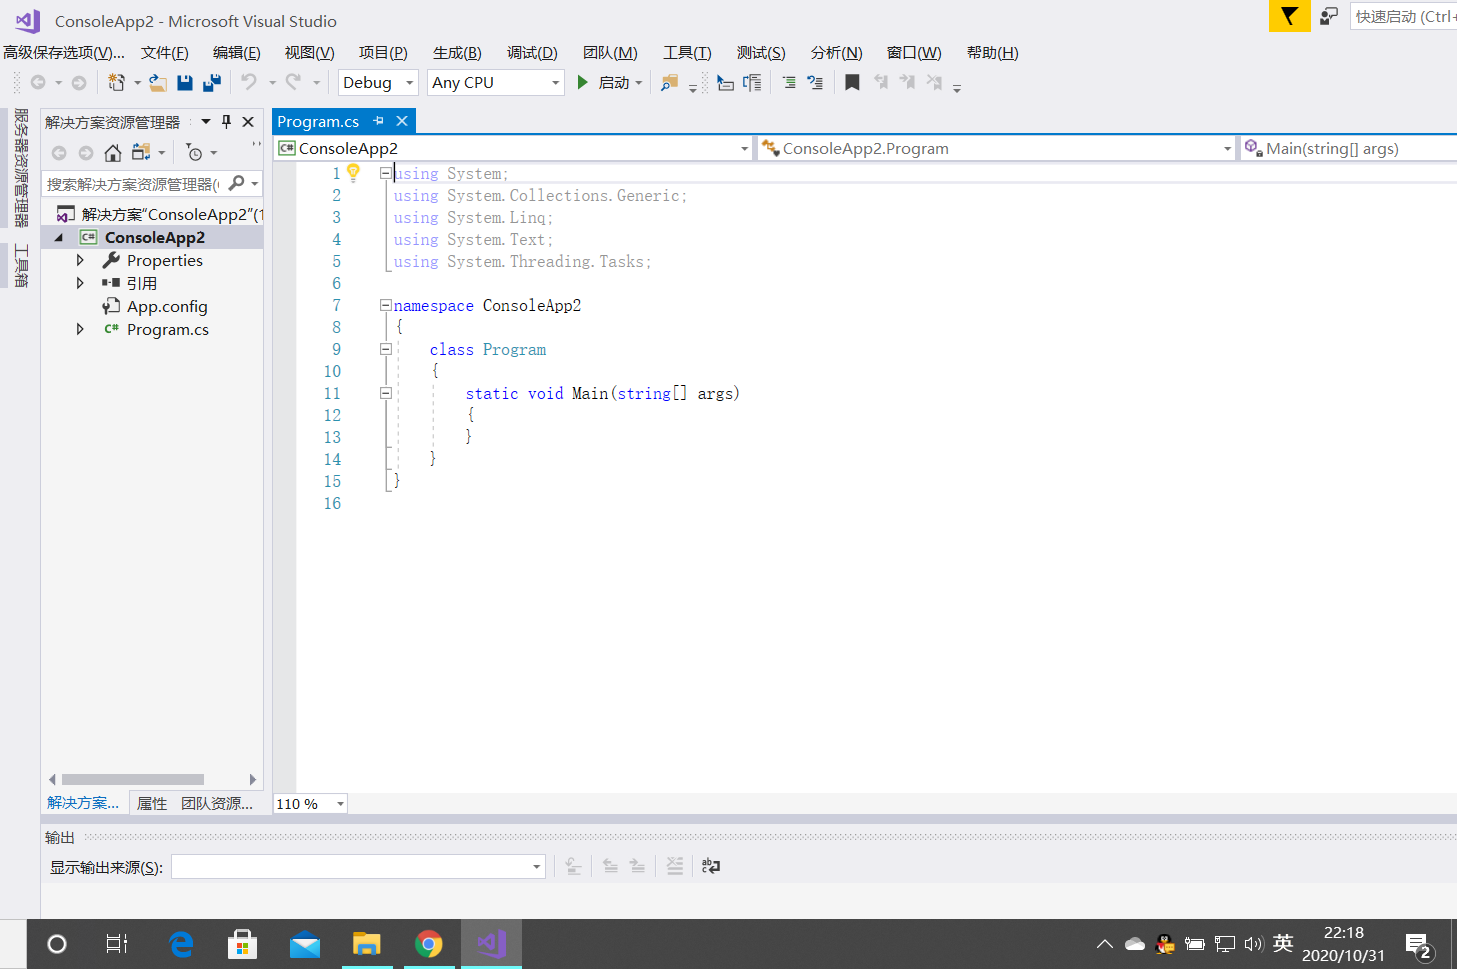This screenshot has width=1457, height=969.
Task: Expand the Properties node in Solution Explorer
Action: [x=80, y=260]
